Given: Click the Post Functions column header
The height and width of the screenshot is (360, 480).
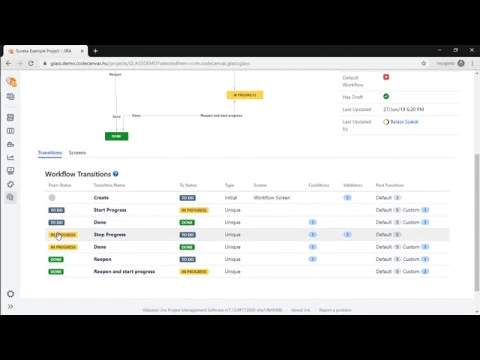Looking at the screenshot, I should (x=390, y=185).
